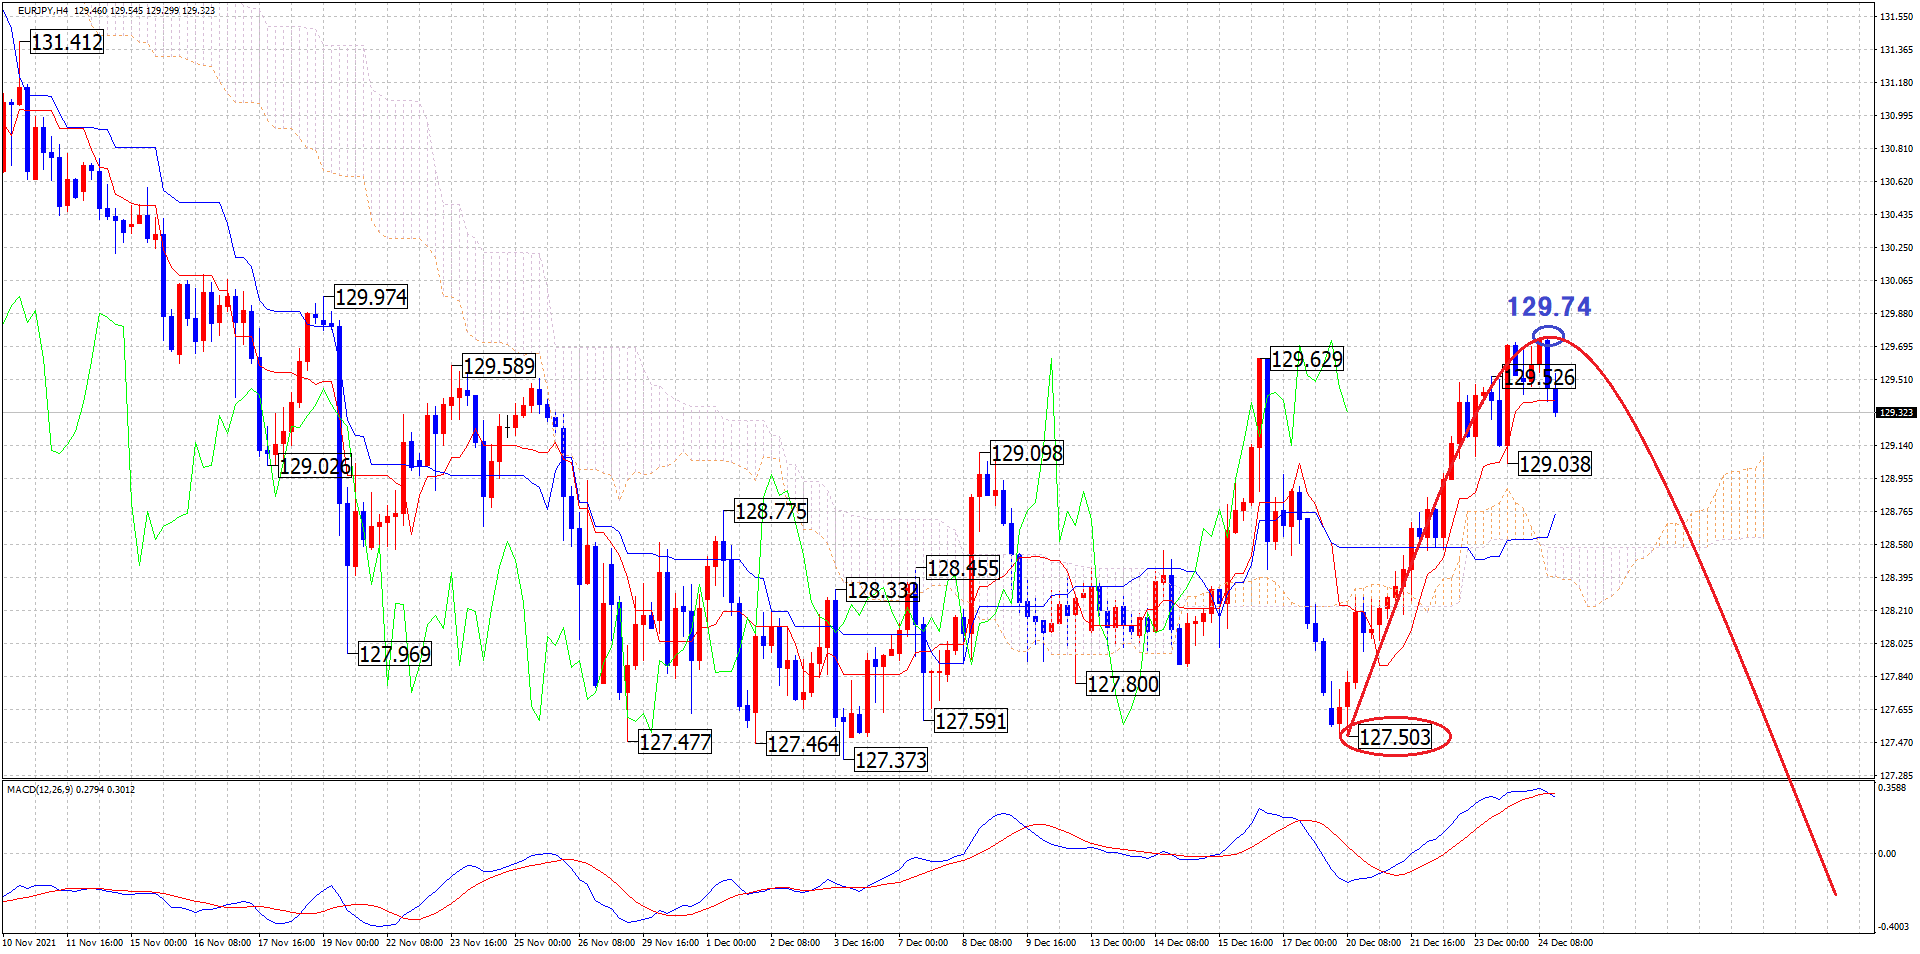Select the 129.974 swing high label
This screenshot has height=954, width=1920.
coord(370,297)
